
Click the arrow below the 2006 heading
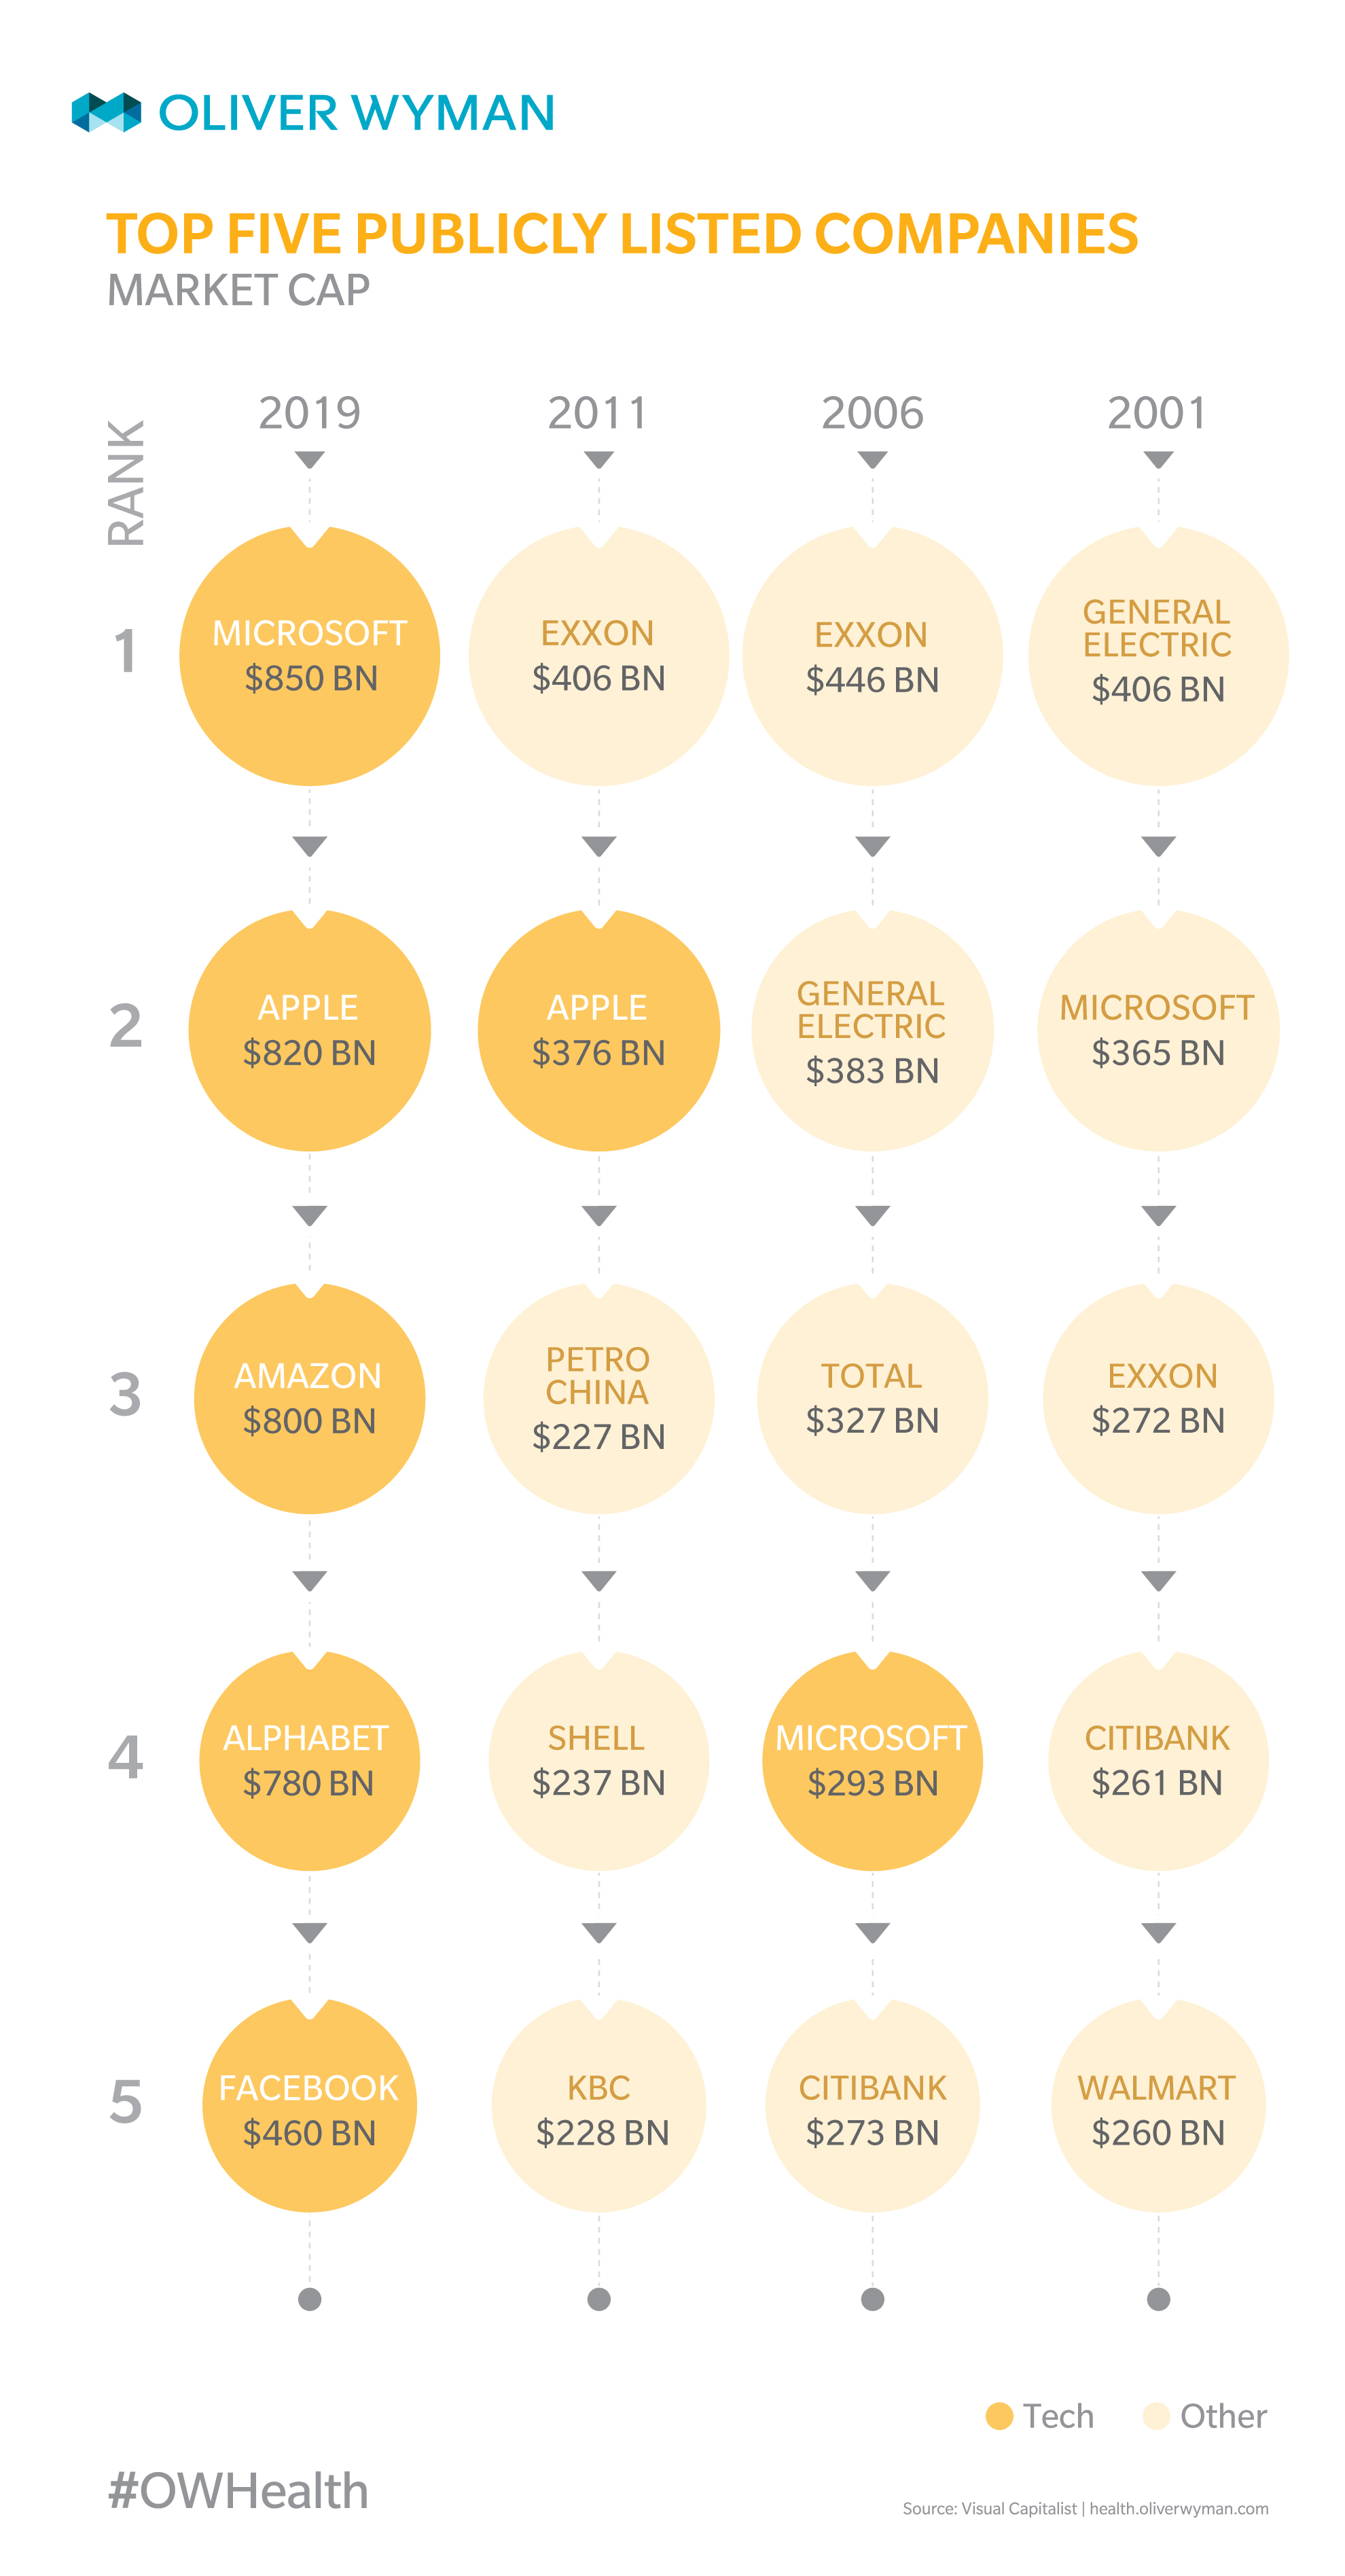[873, 460]
